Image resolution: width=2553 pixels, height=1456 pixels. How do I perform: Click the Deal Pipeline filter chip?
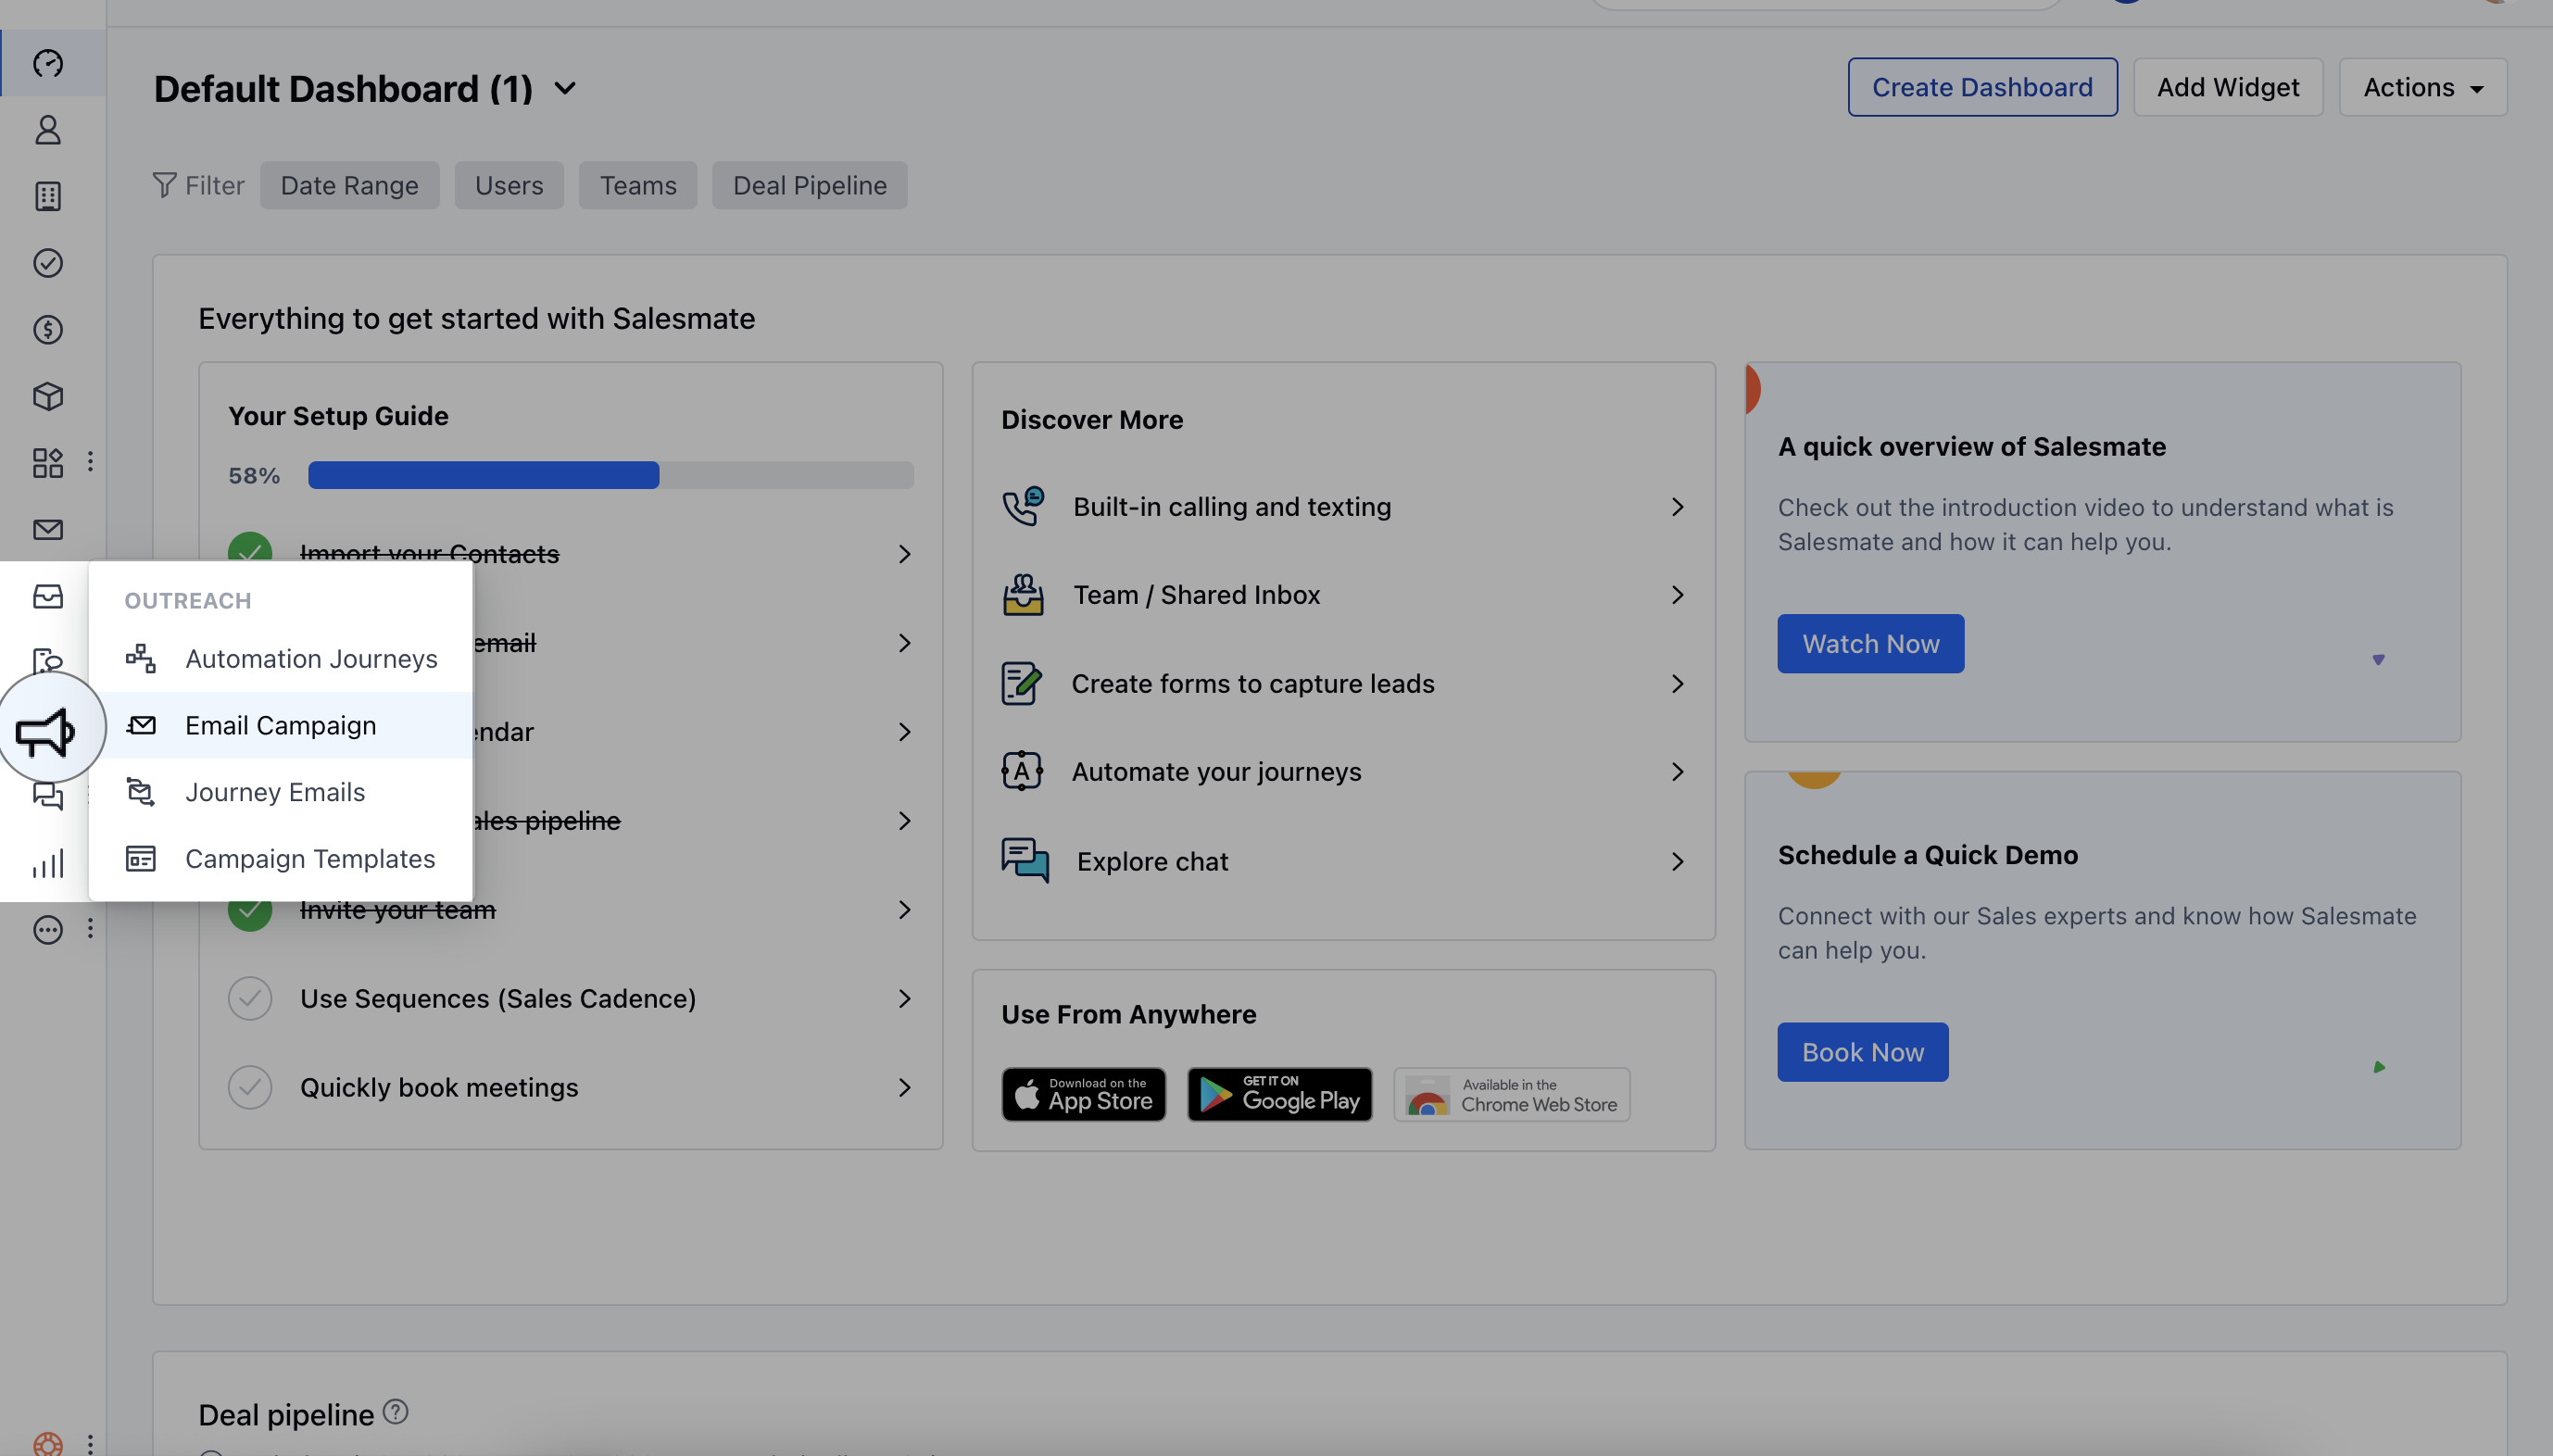[809, 185]
